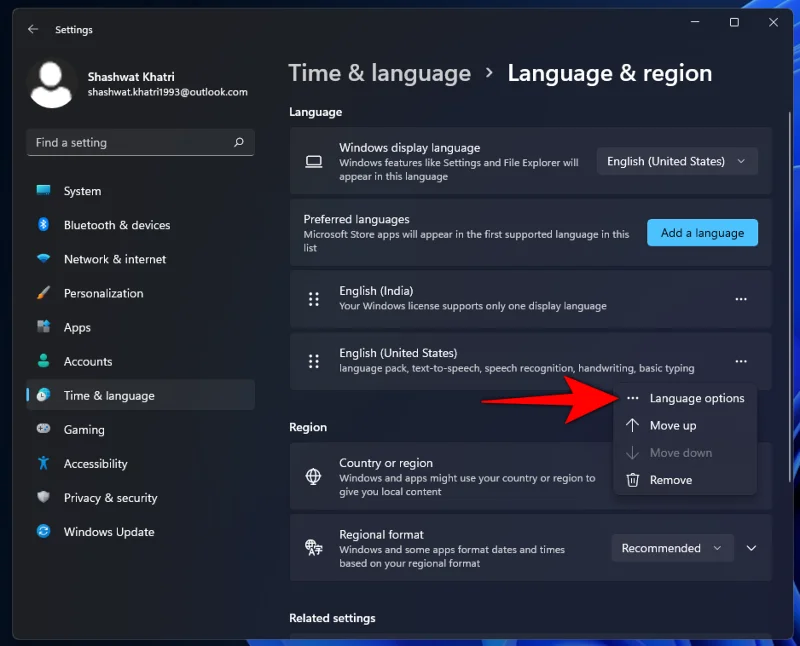The width and height of the screenshot is (800, 646).
Task: Select the Accessibility sidebar icon
Action: (44, 463)
